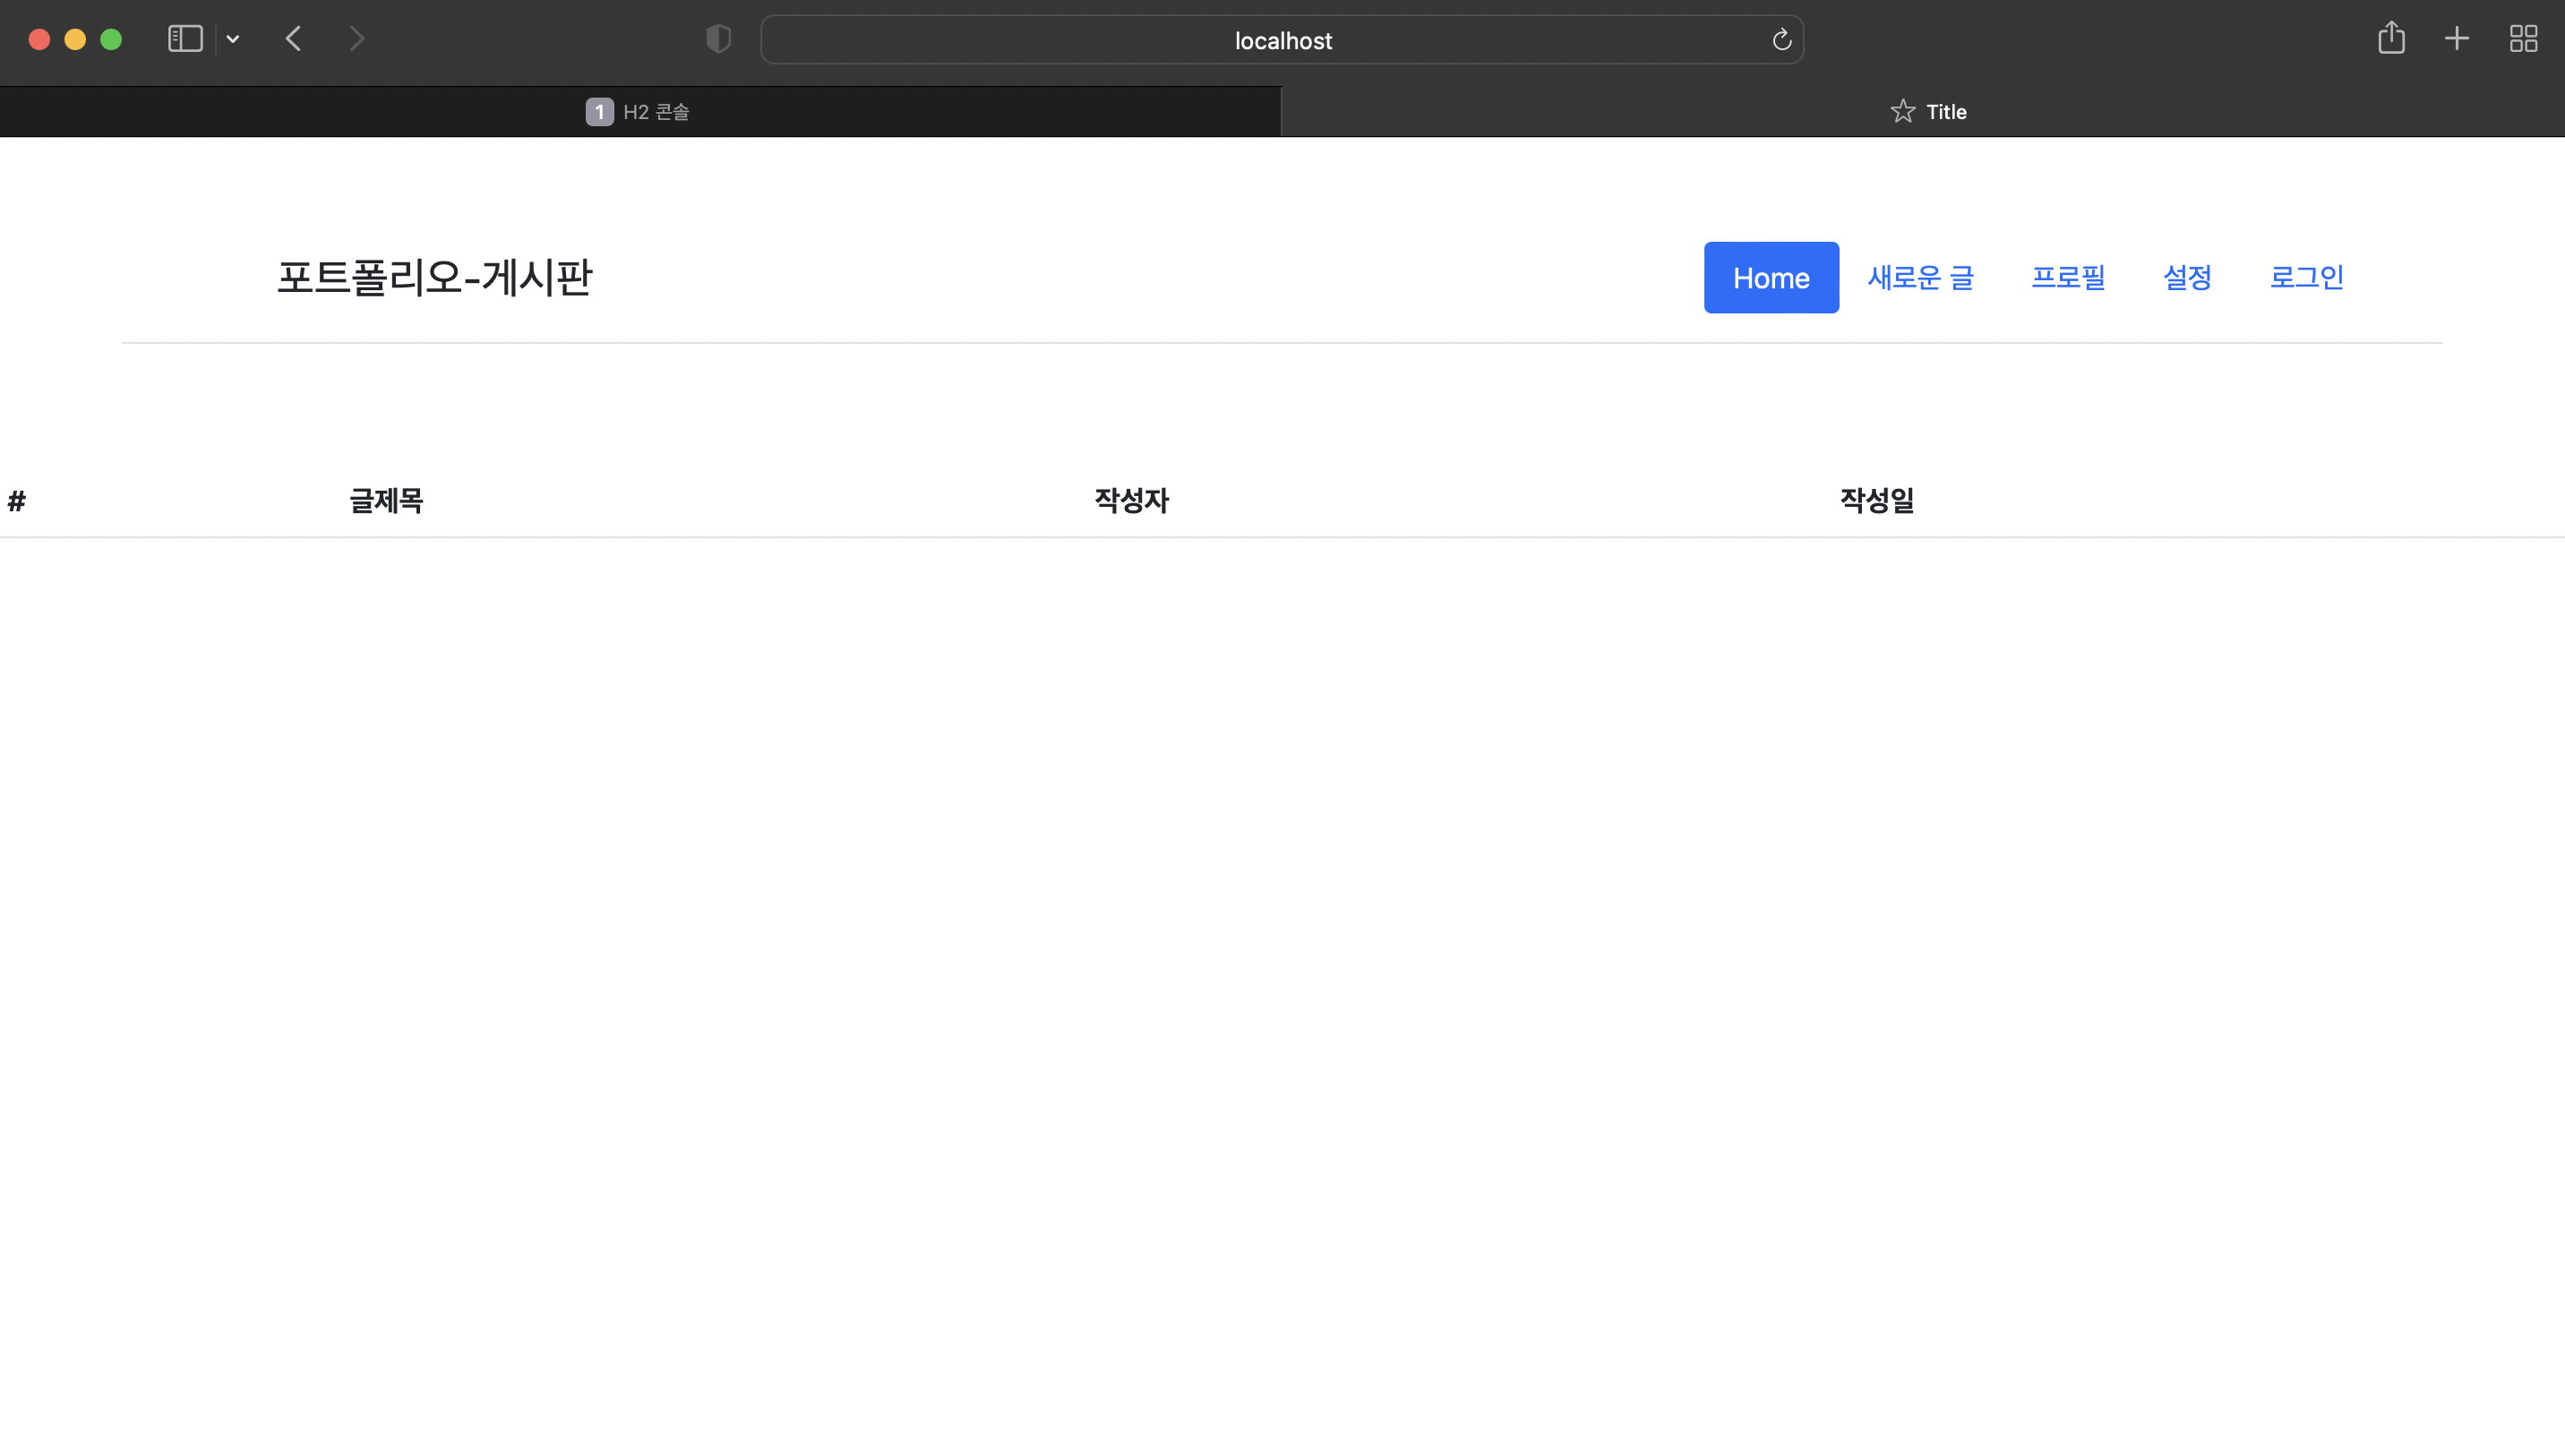Open the privacy report shield icon
The image size is (2565, 1456).
(718, 39)
